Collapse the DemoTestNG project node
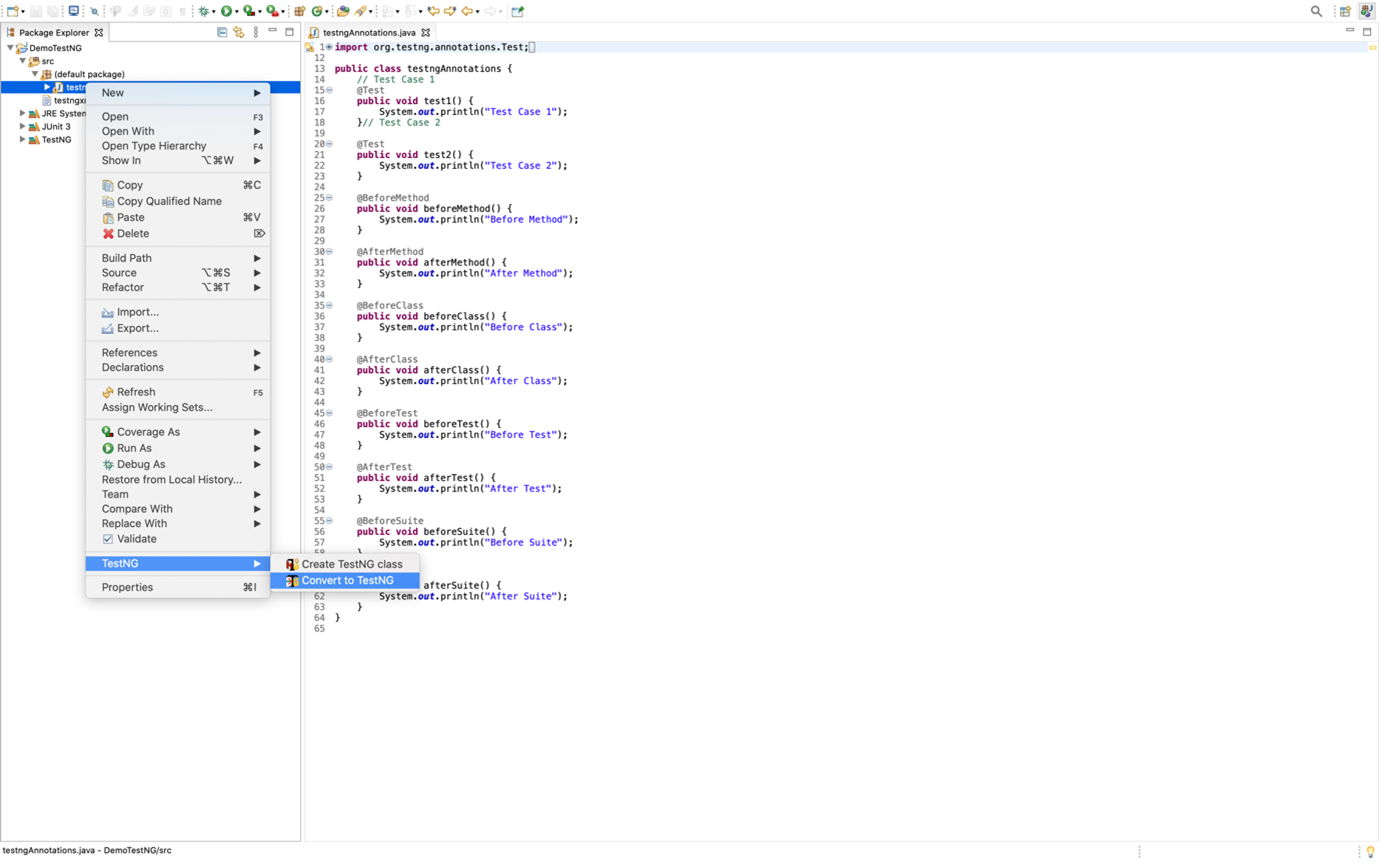 (8, 47)
